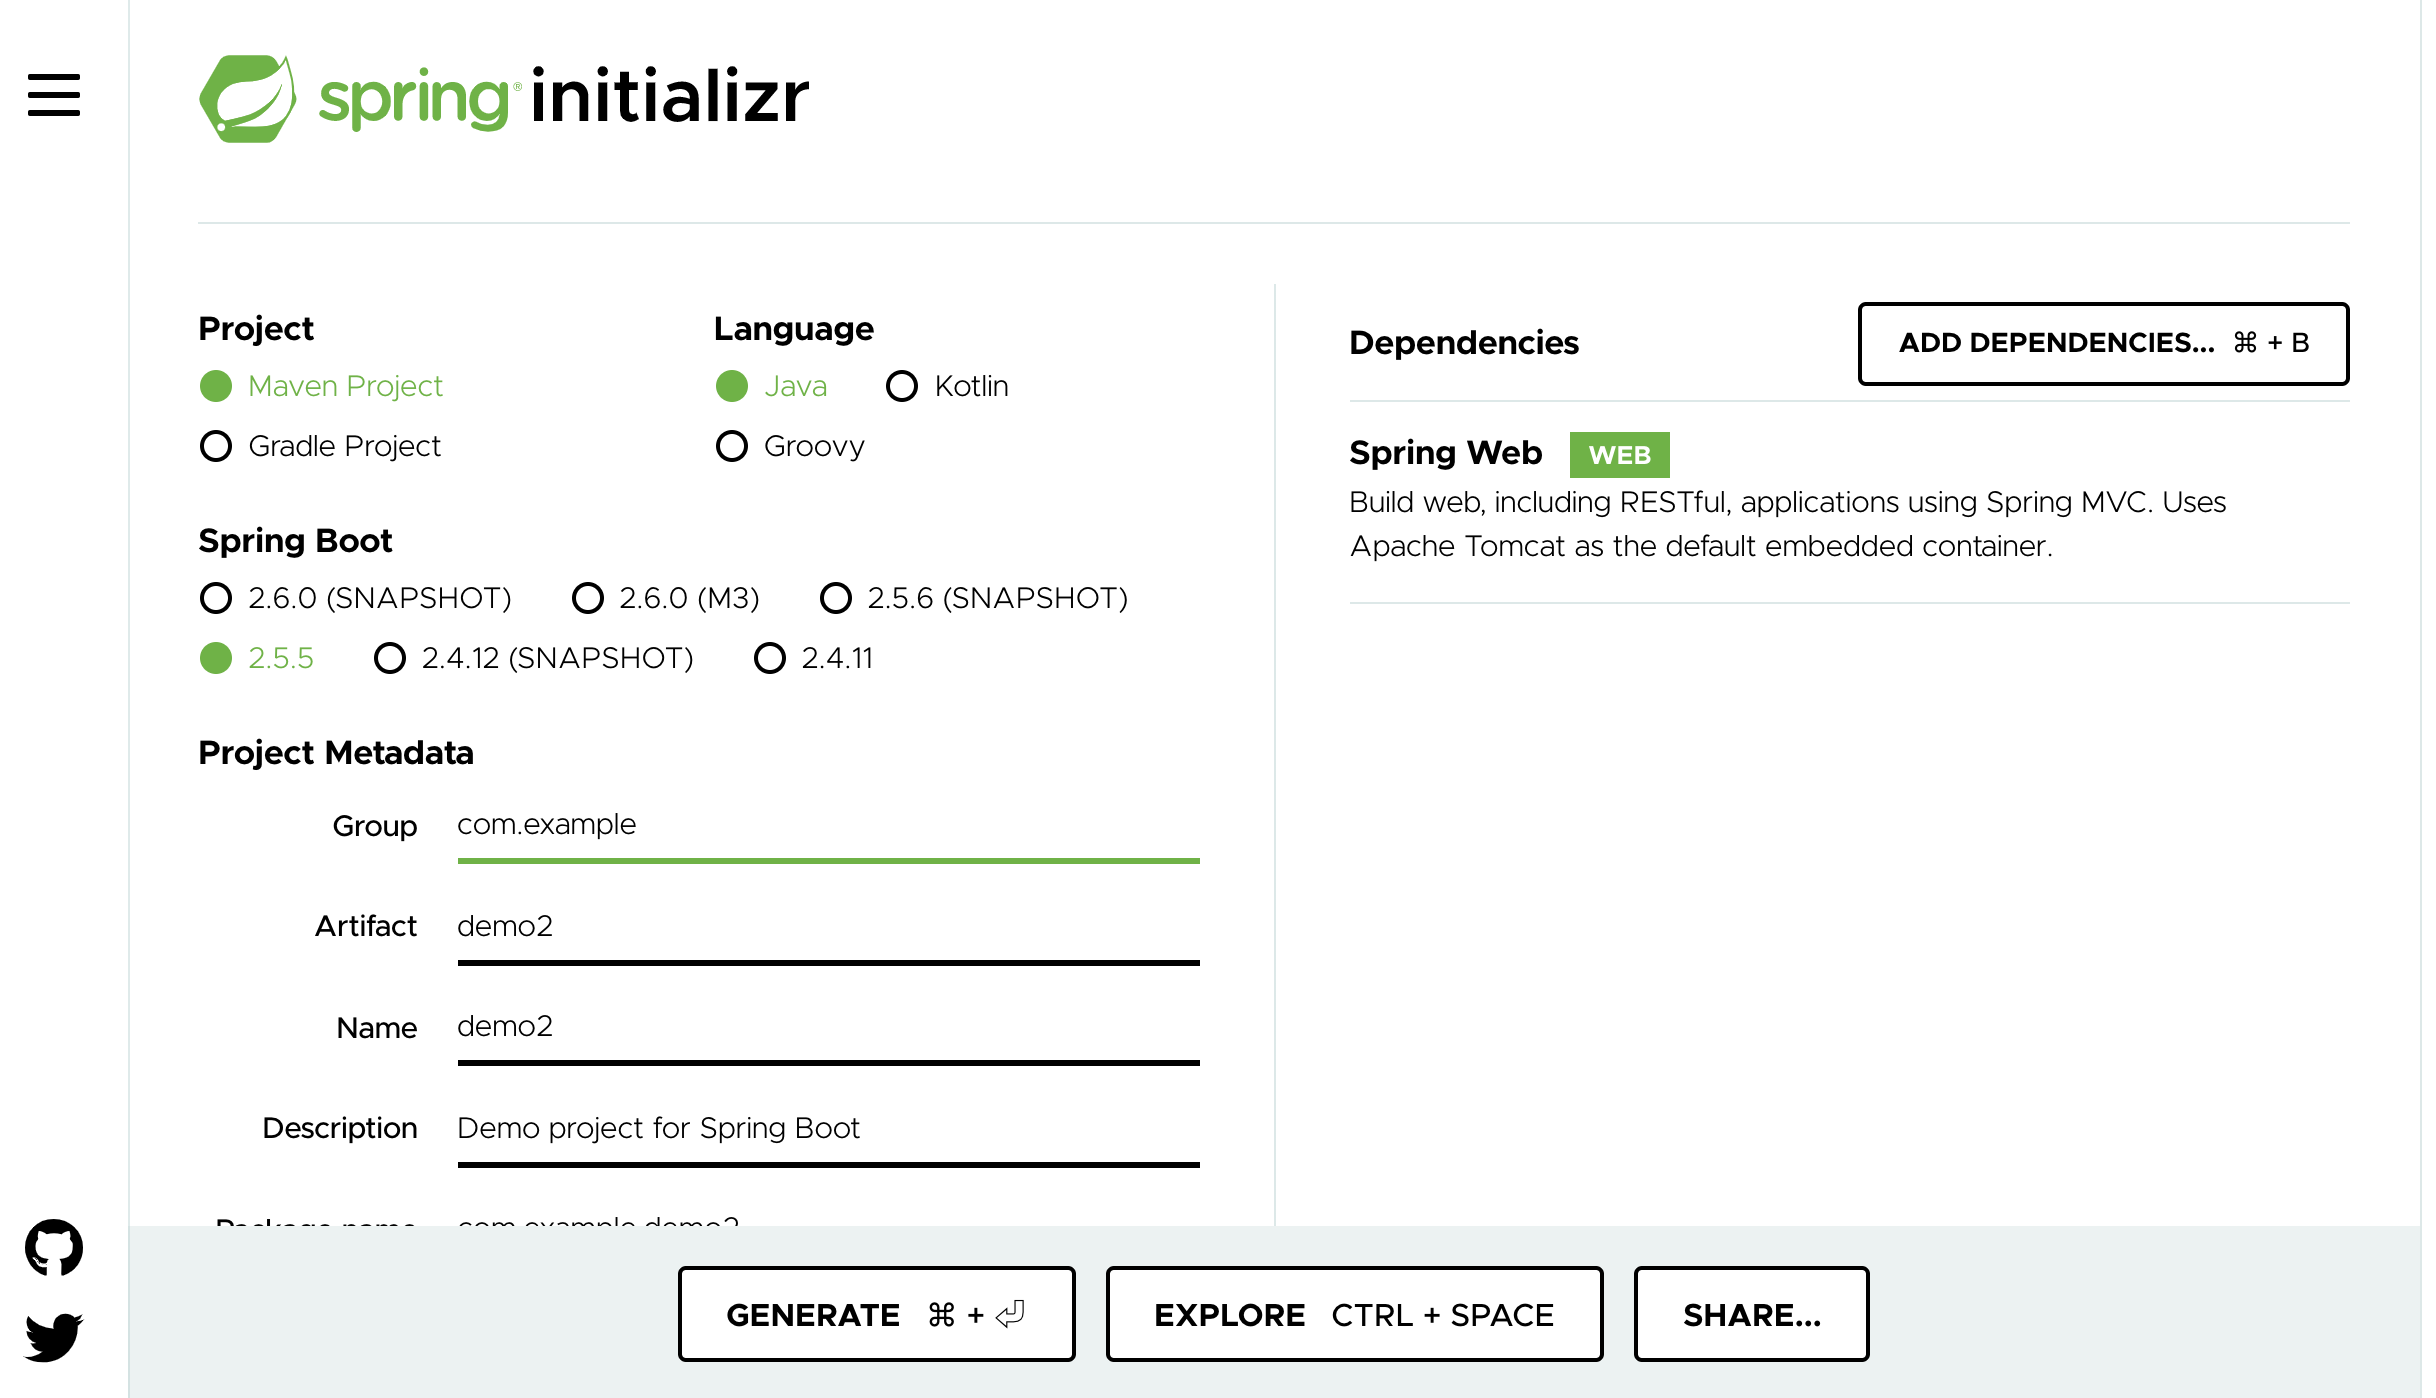The width and height of the screenshot is (2436, 1398).
Task: Click the Generate button
Action: [876, 1314]
